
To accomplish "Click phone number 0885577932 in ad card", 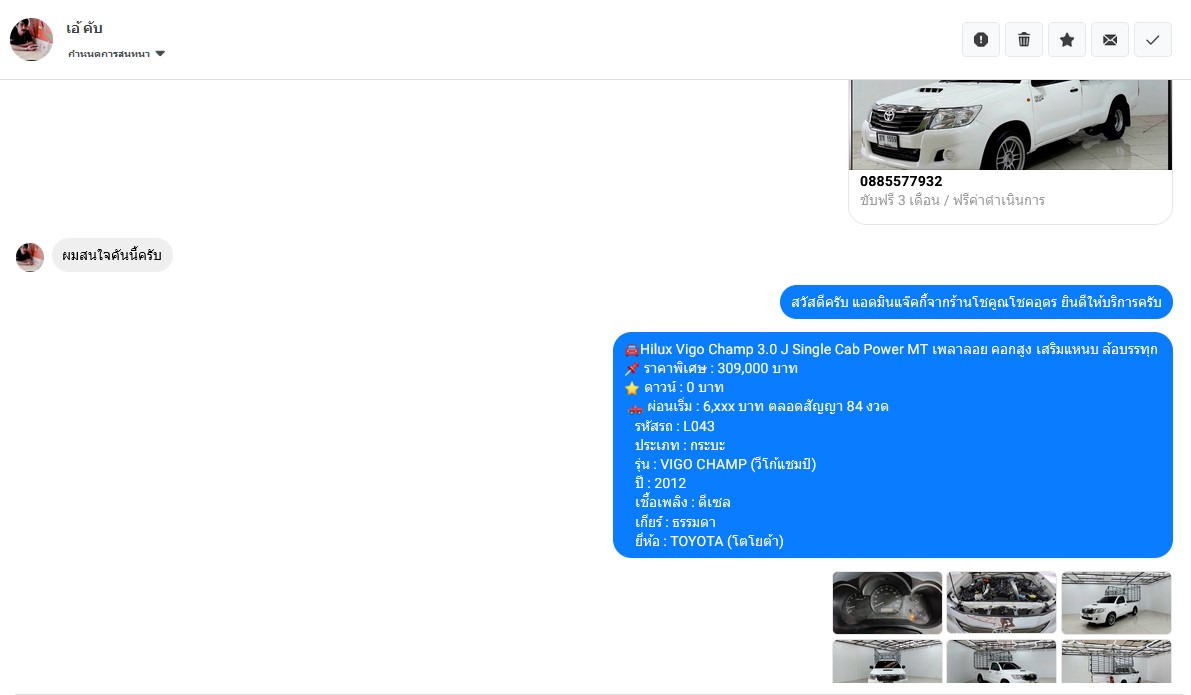I will tap(901, 182).
